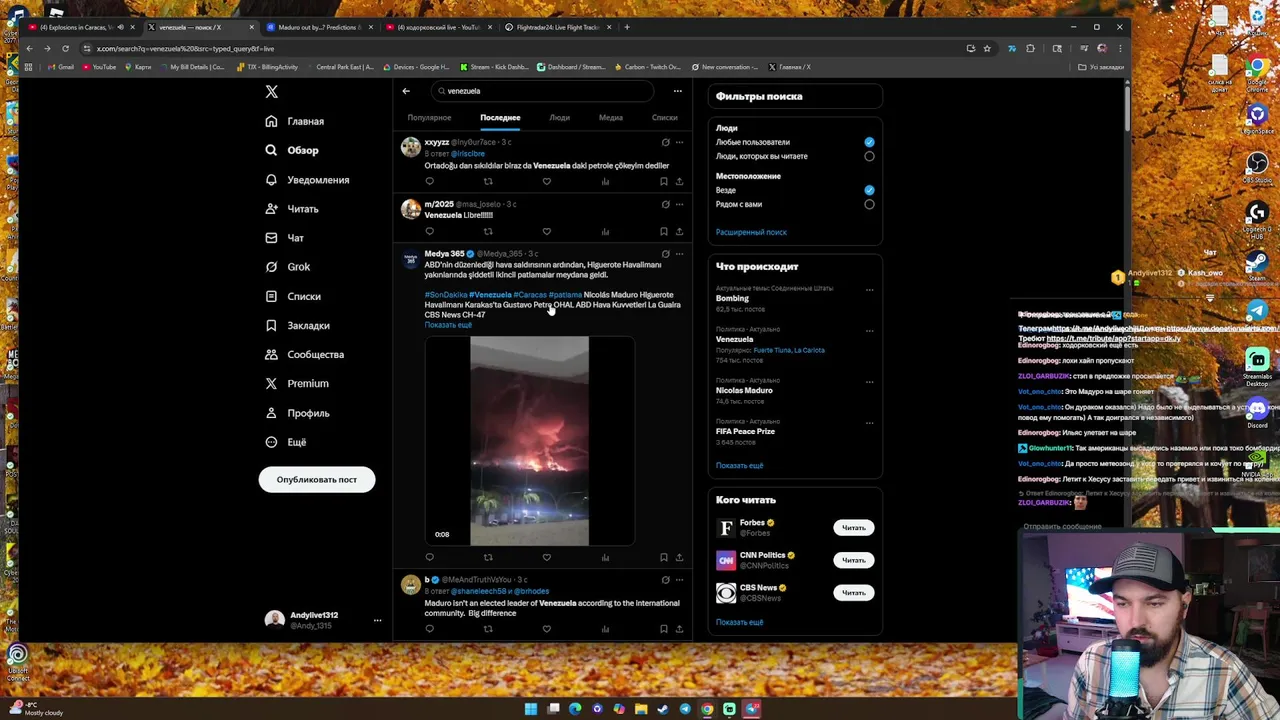Open more options for Bombing trend

pyautogui.click(x=869, y=290)
